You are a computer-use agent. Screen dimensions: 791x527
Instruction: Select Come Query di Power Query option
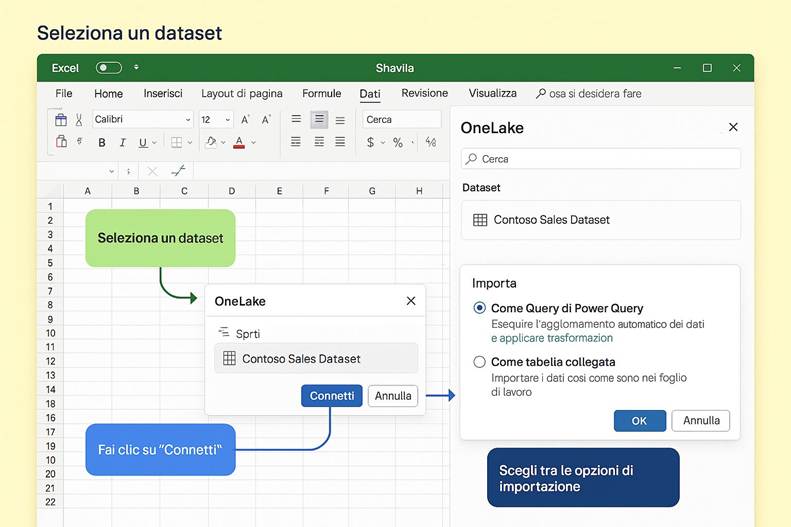[480, 308]
